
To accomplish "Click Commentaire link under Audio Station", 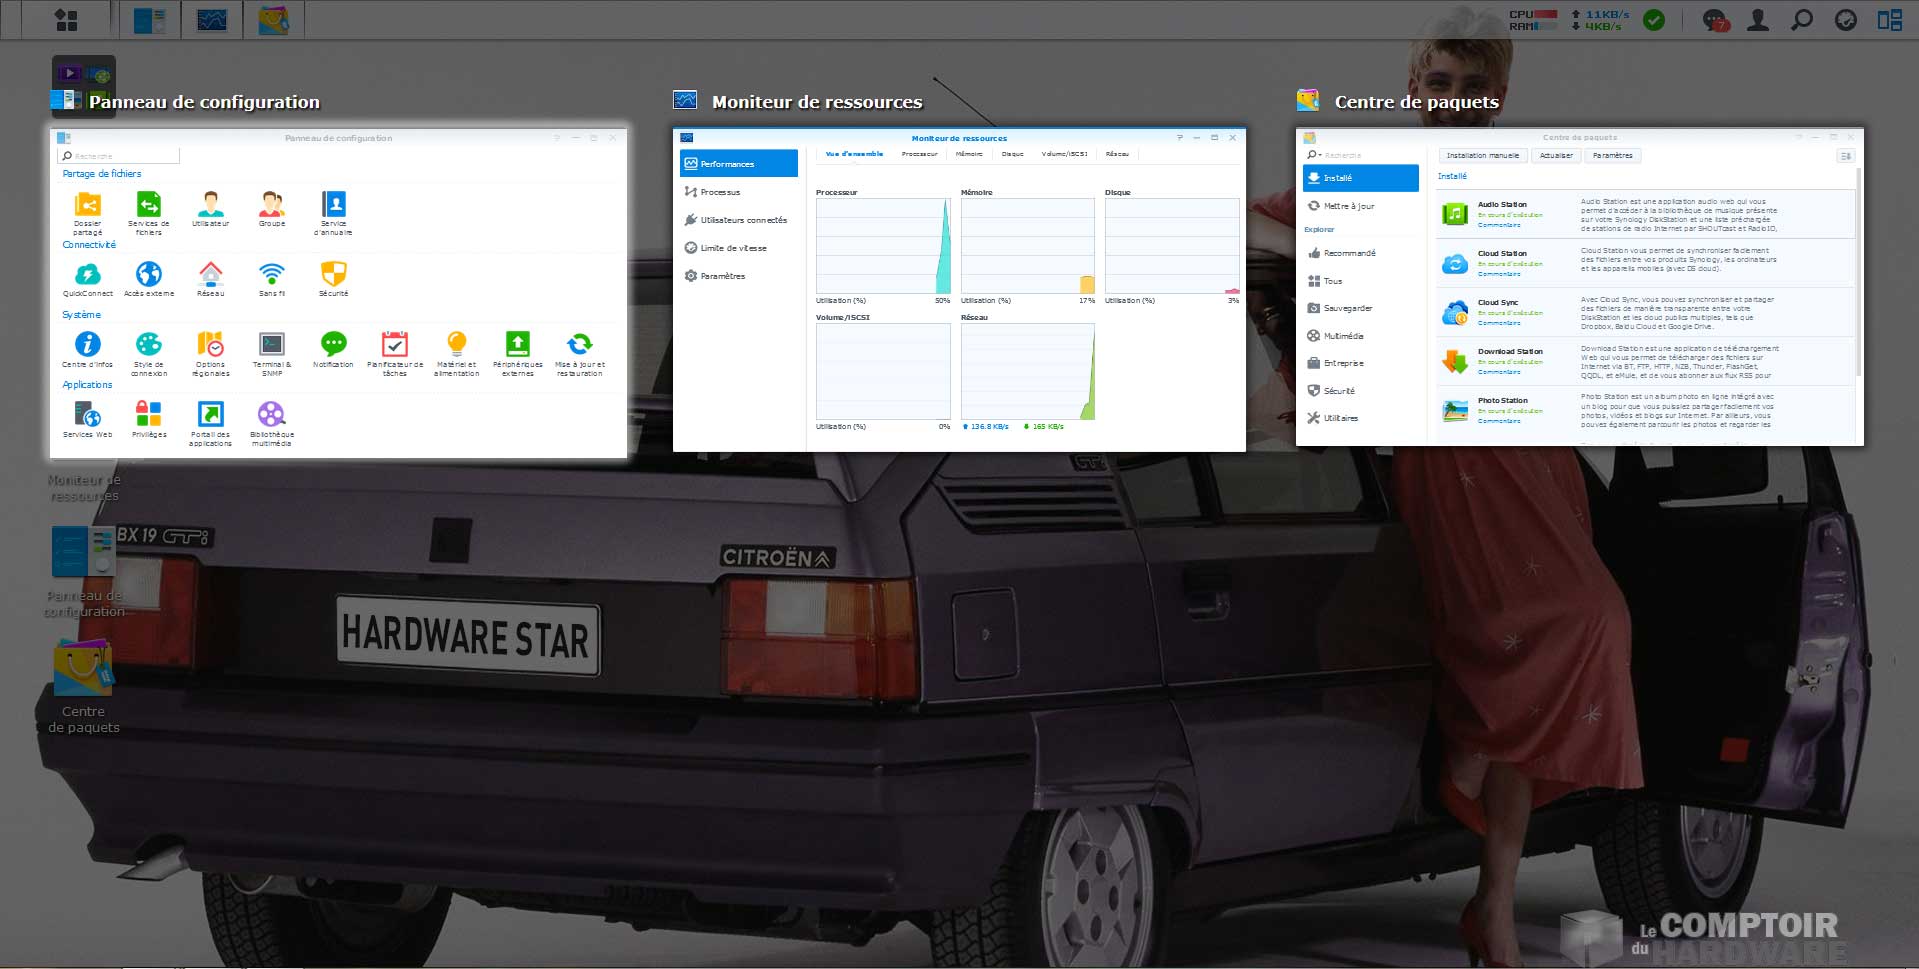I will [x=1499, y=225].
